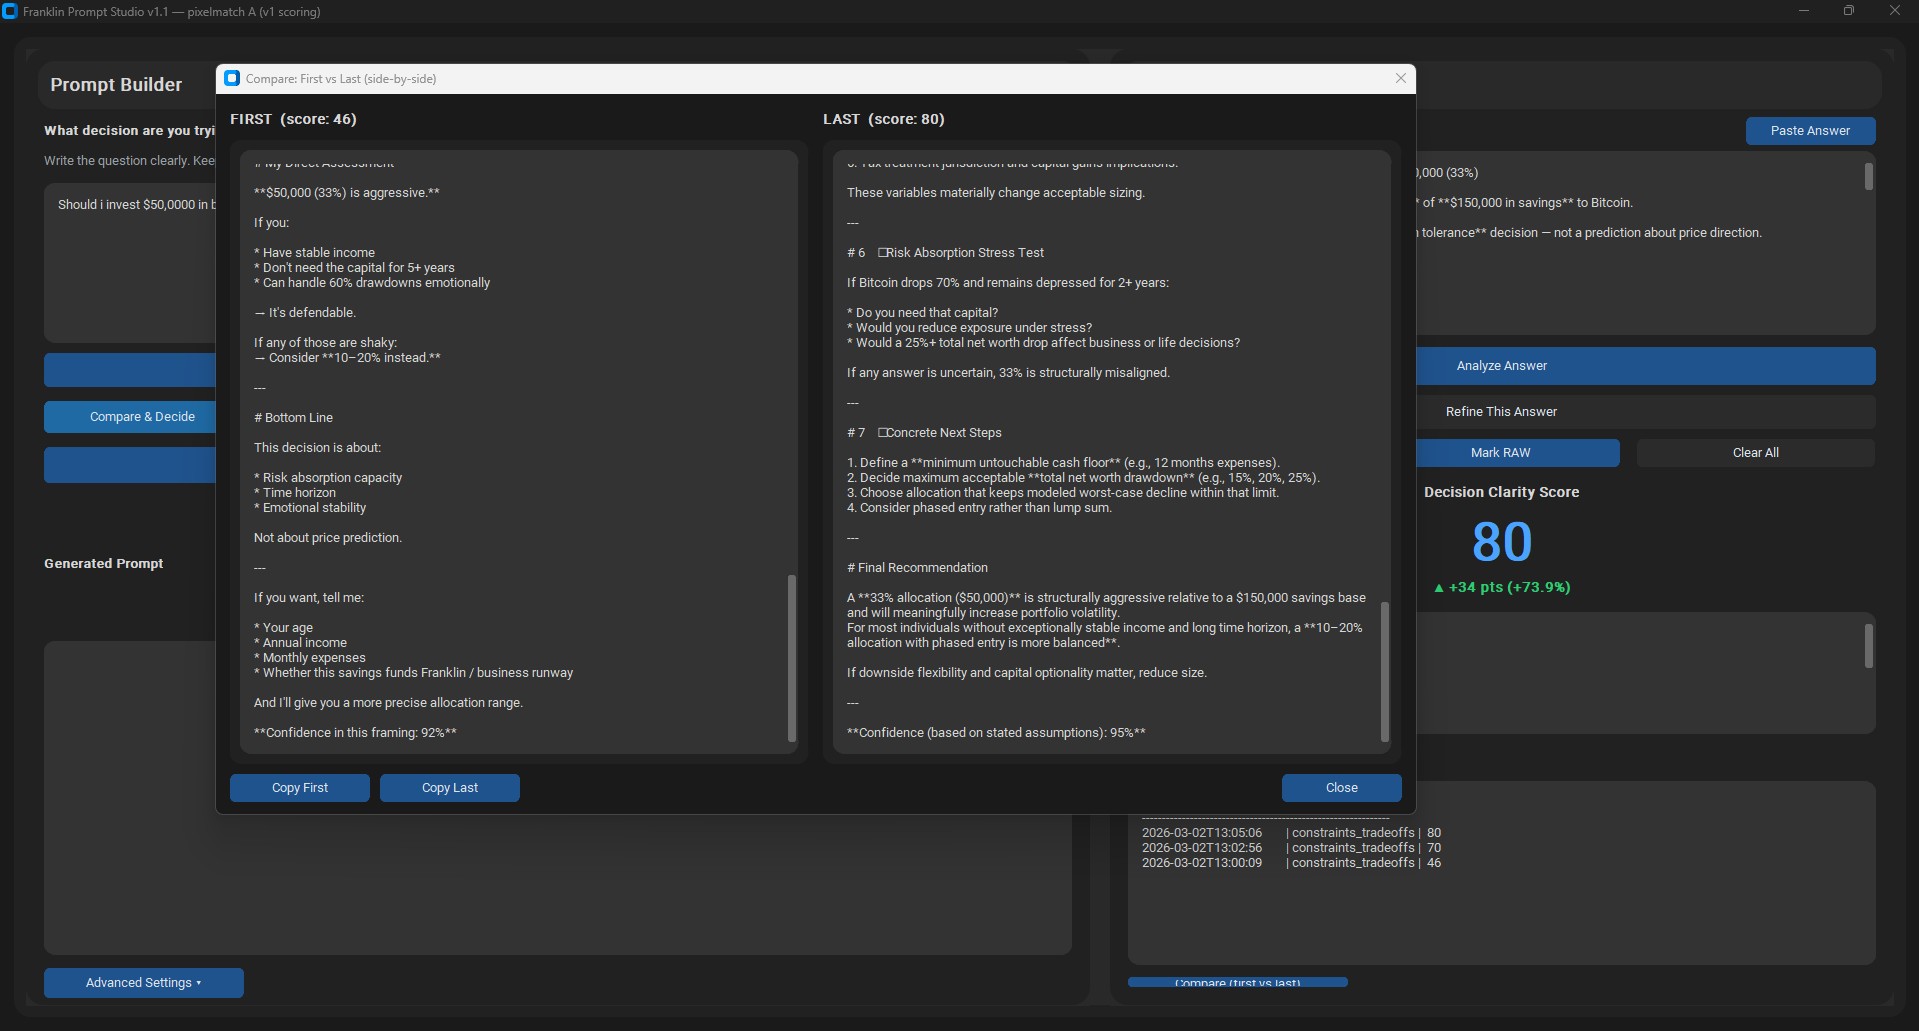Click the LAST answer pane scrollbar
Viewport: 1919px width, 1031px height.
(x=1385, y=670)
